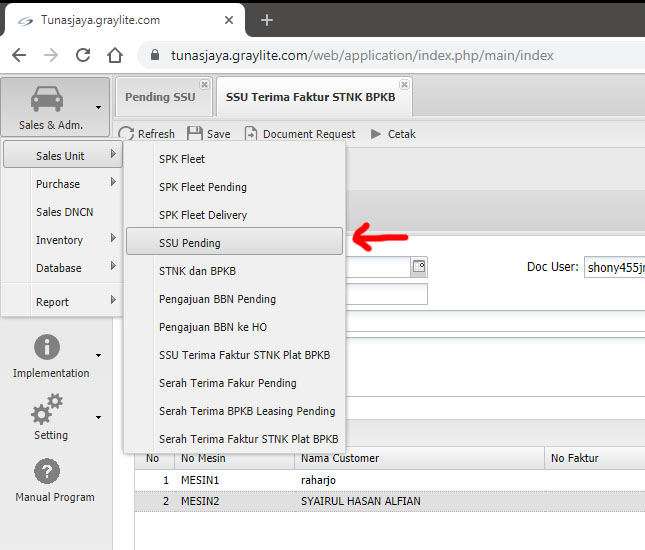Viewport: 645px width, 550px height.
Task: Click the Save floppy disk icon
Action: pyautogui.click(x=195, y=134)
